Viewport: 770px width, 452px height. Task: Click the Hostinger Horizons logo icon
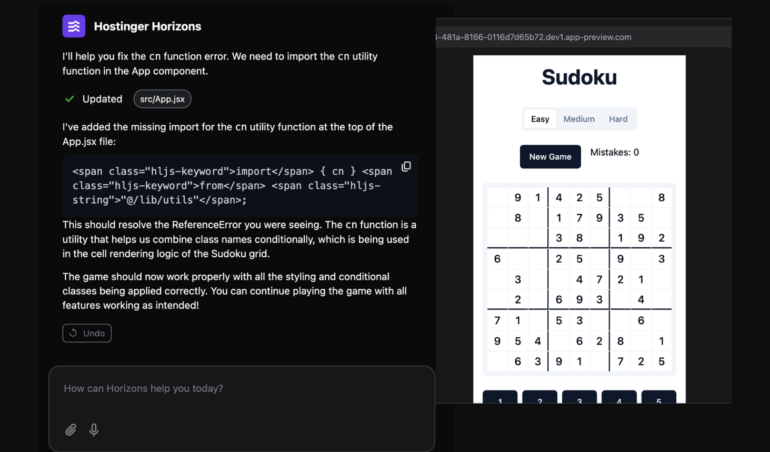pyautogui.click(x=74, y=26)
